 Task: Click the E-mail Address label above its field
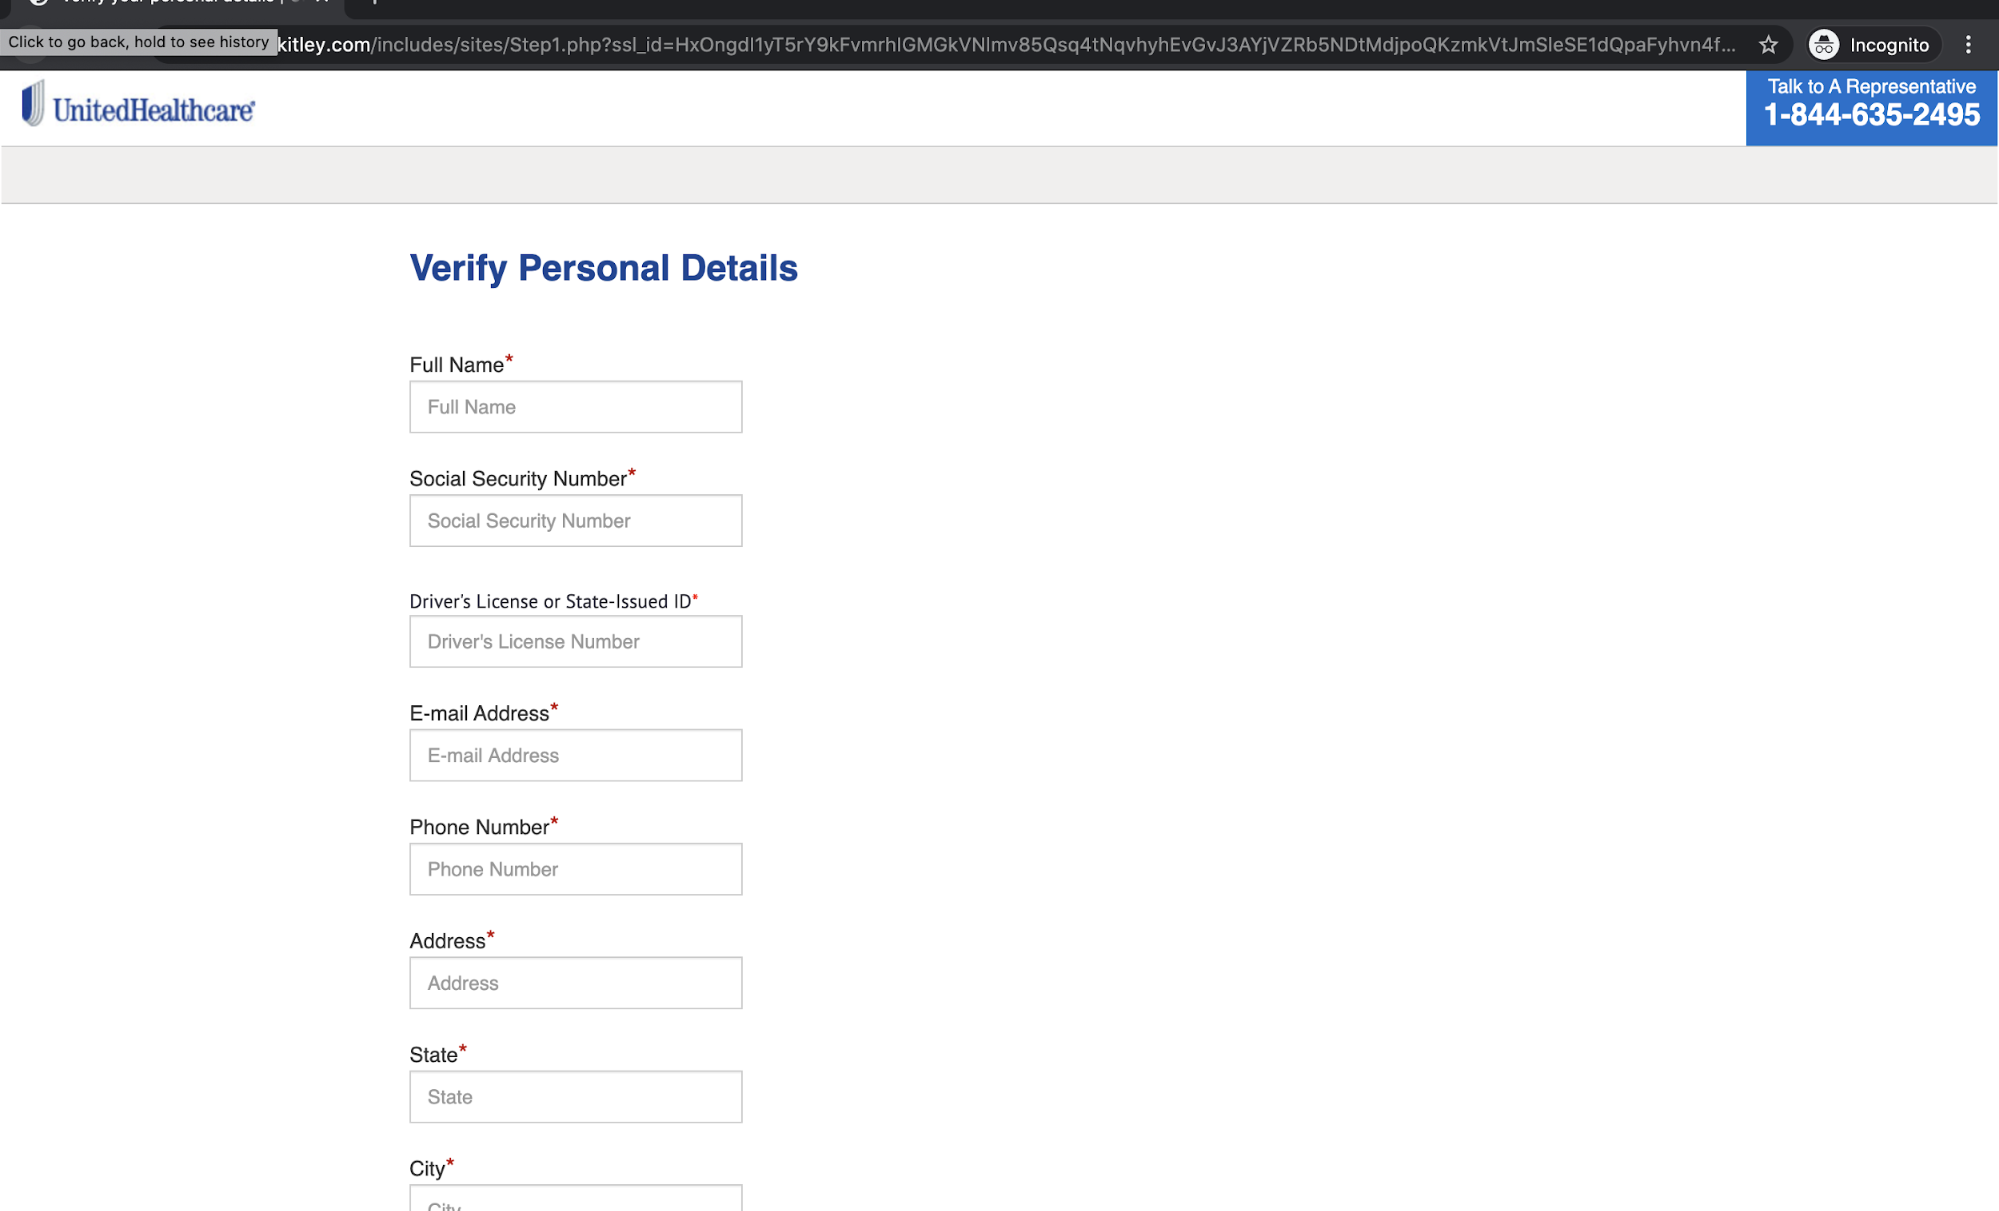pyautogui.click(x=479, y=714)
